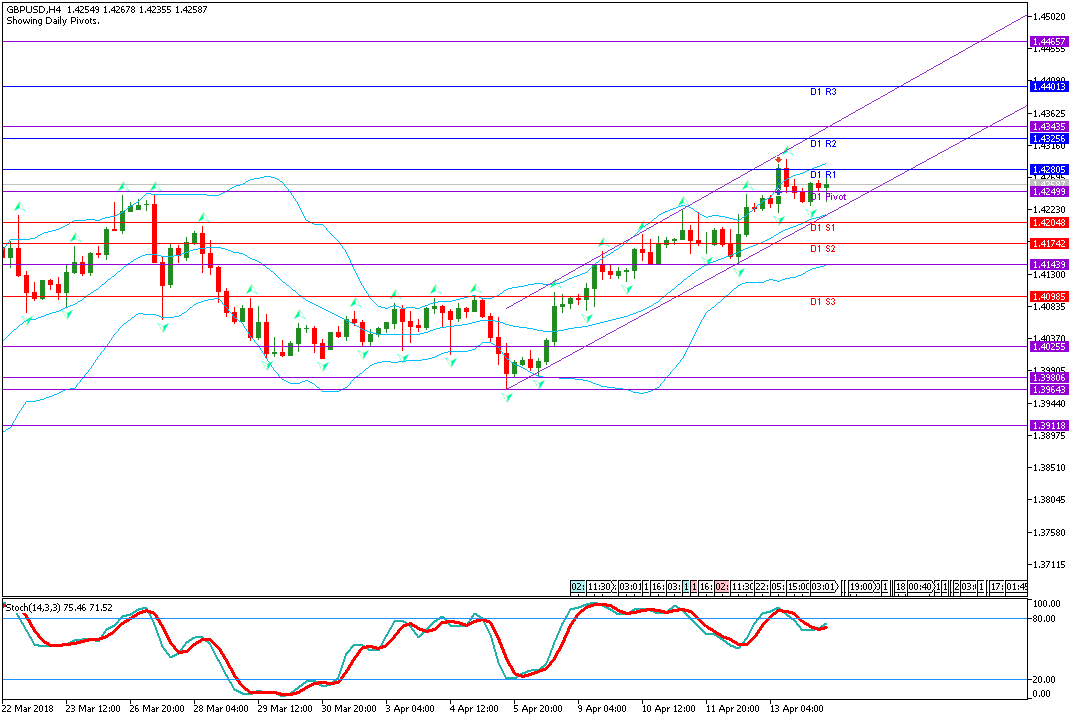Click the 15:00 session time marker

pyautogui.click(x=798, y=587)
